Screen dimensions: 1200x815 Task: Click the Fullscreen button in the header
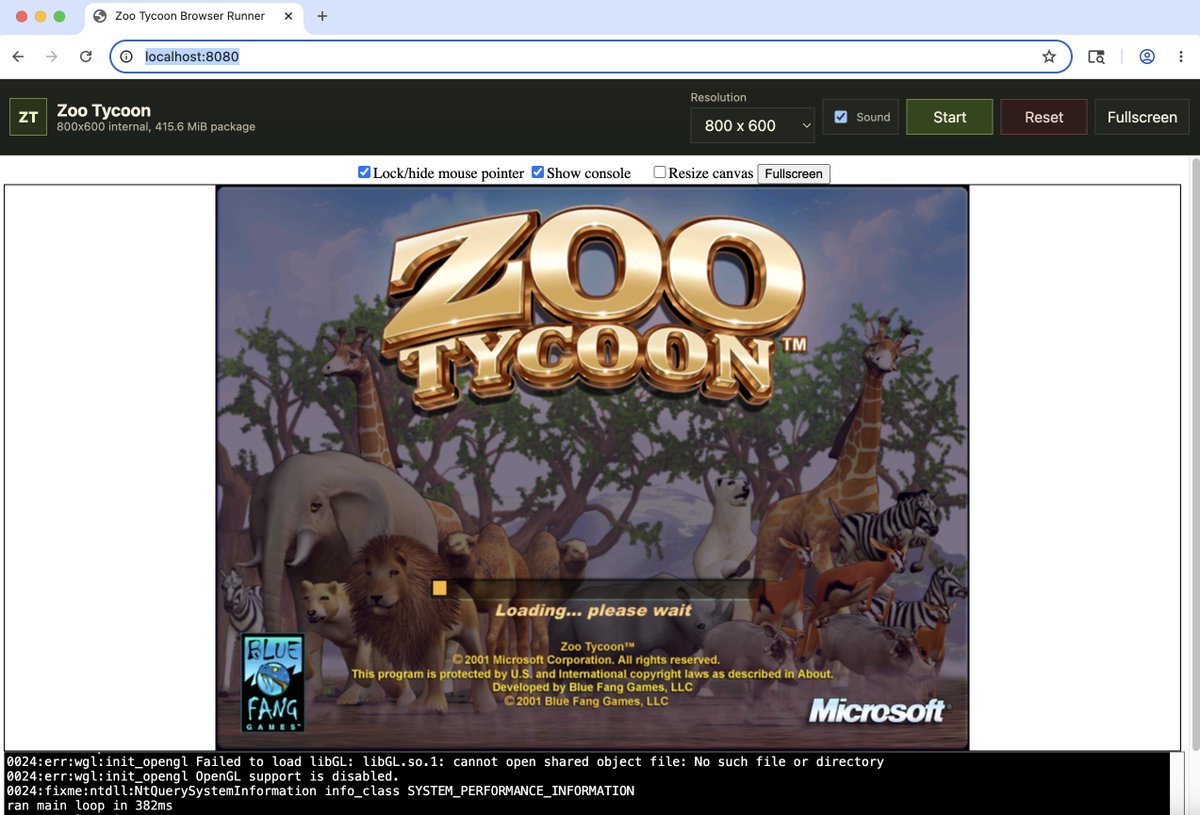[x=1142, y=117]
